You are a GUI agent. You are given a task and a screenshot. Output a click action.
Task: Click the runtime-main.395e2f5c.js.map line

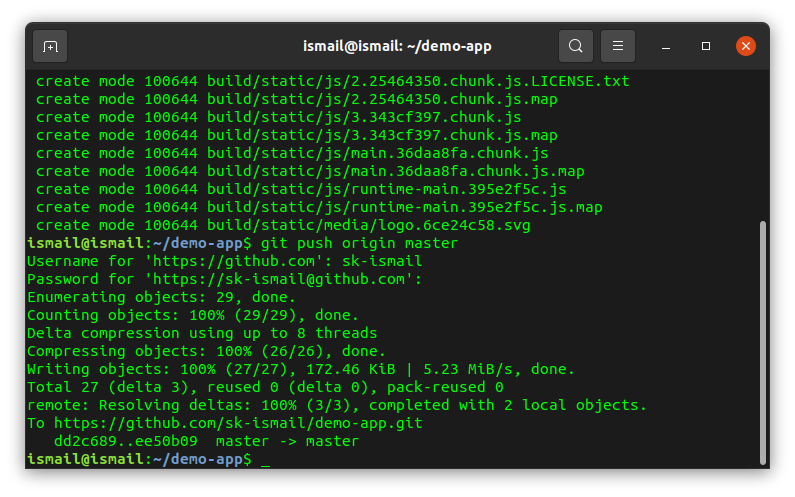pos(405,207)
